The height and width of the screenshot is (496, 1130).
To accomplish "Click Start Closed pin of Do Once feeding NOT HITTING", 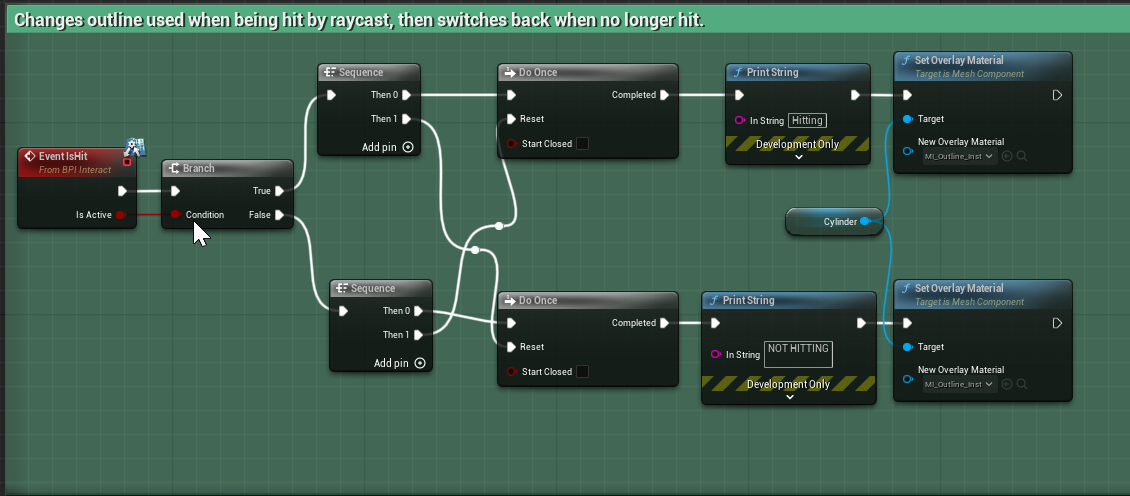I will [x=511, y=371].
